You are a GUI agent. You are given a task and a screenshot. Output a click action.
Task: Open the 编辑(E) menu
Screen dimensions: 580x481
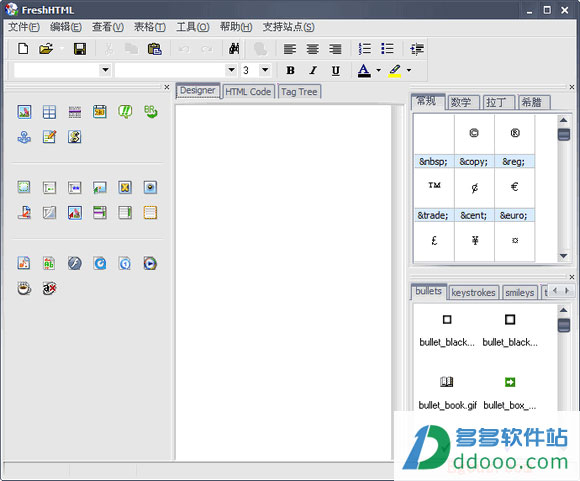[65, 27]
